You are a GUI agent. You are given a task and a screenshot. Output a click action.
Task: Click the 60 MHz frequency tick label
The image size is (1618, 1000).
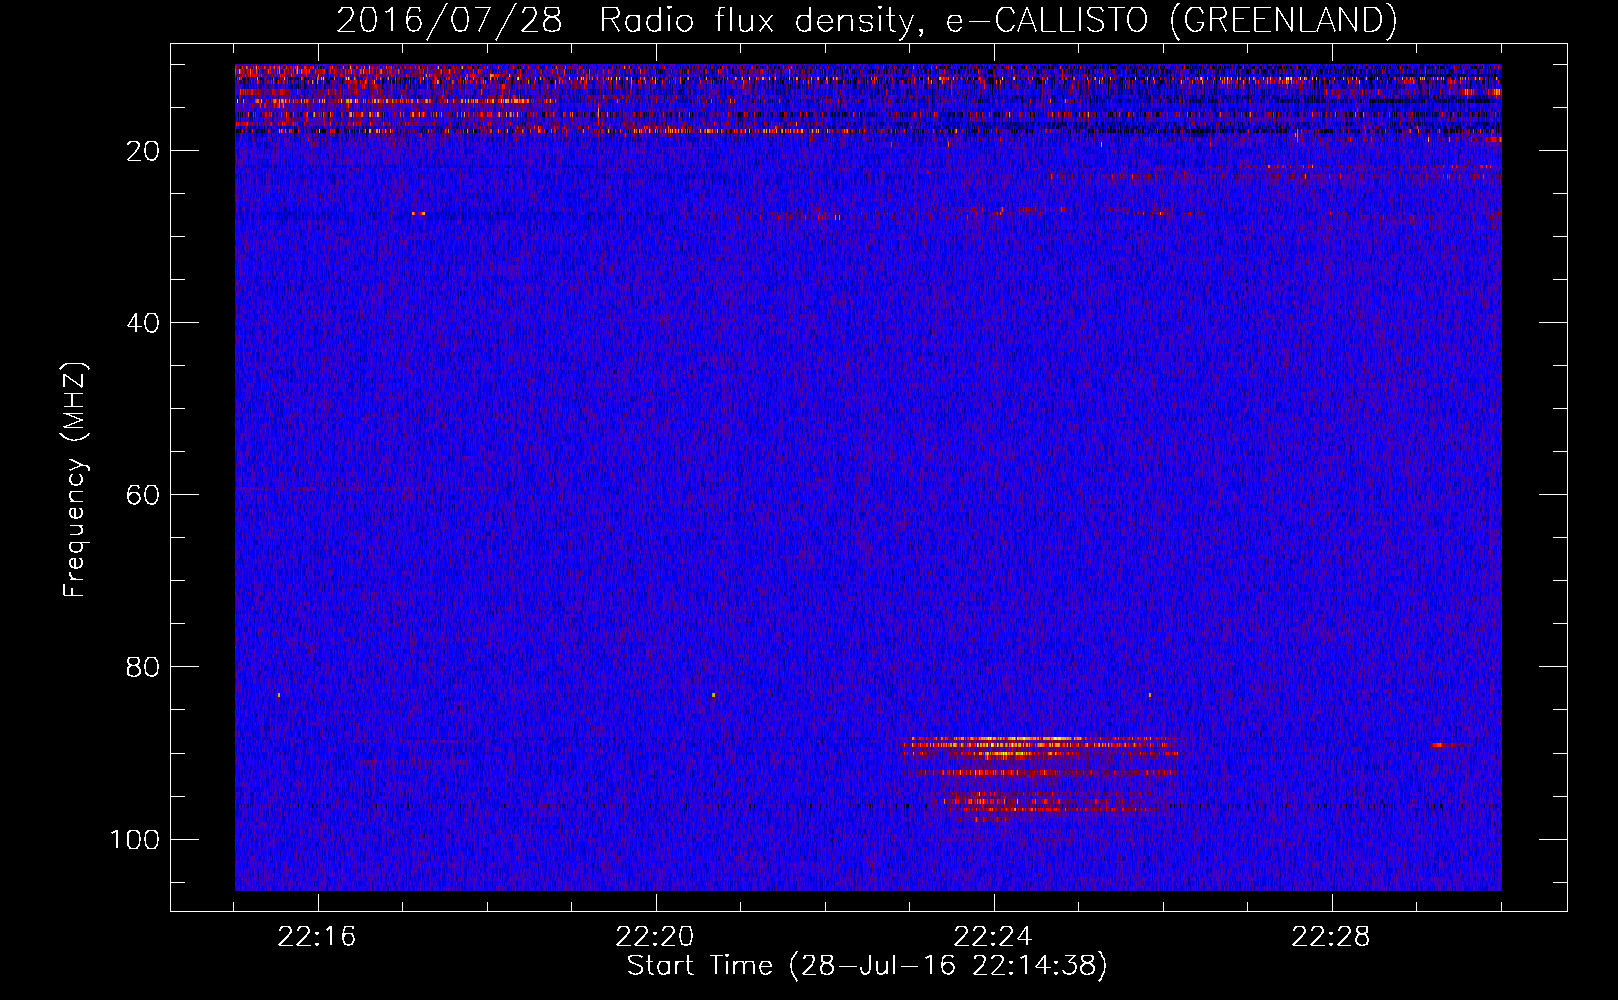(143, 495)
